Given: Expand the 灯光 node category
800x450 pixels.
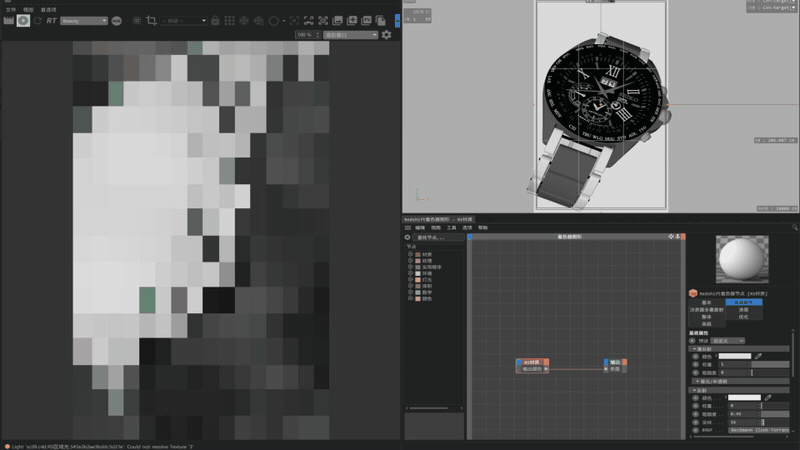Looking at the screenshot, I should point(410,280).
